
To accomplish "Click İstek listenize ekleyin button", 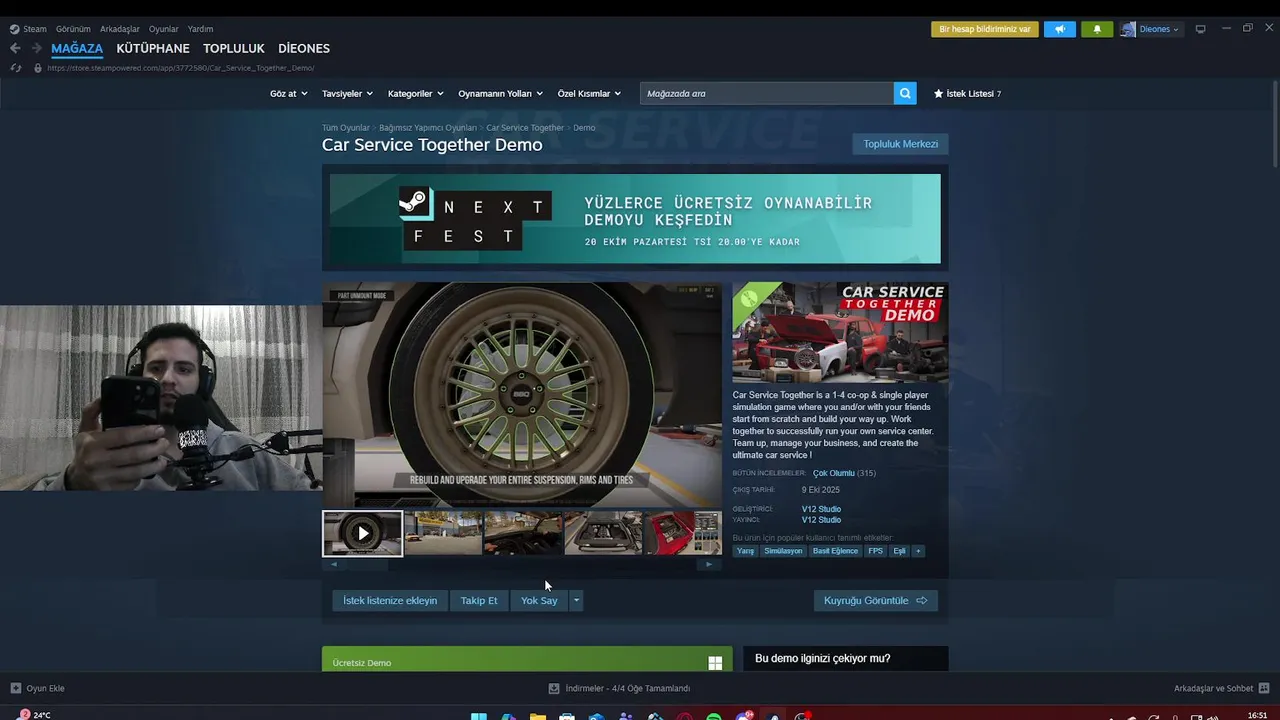I will 390,600.
